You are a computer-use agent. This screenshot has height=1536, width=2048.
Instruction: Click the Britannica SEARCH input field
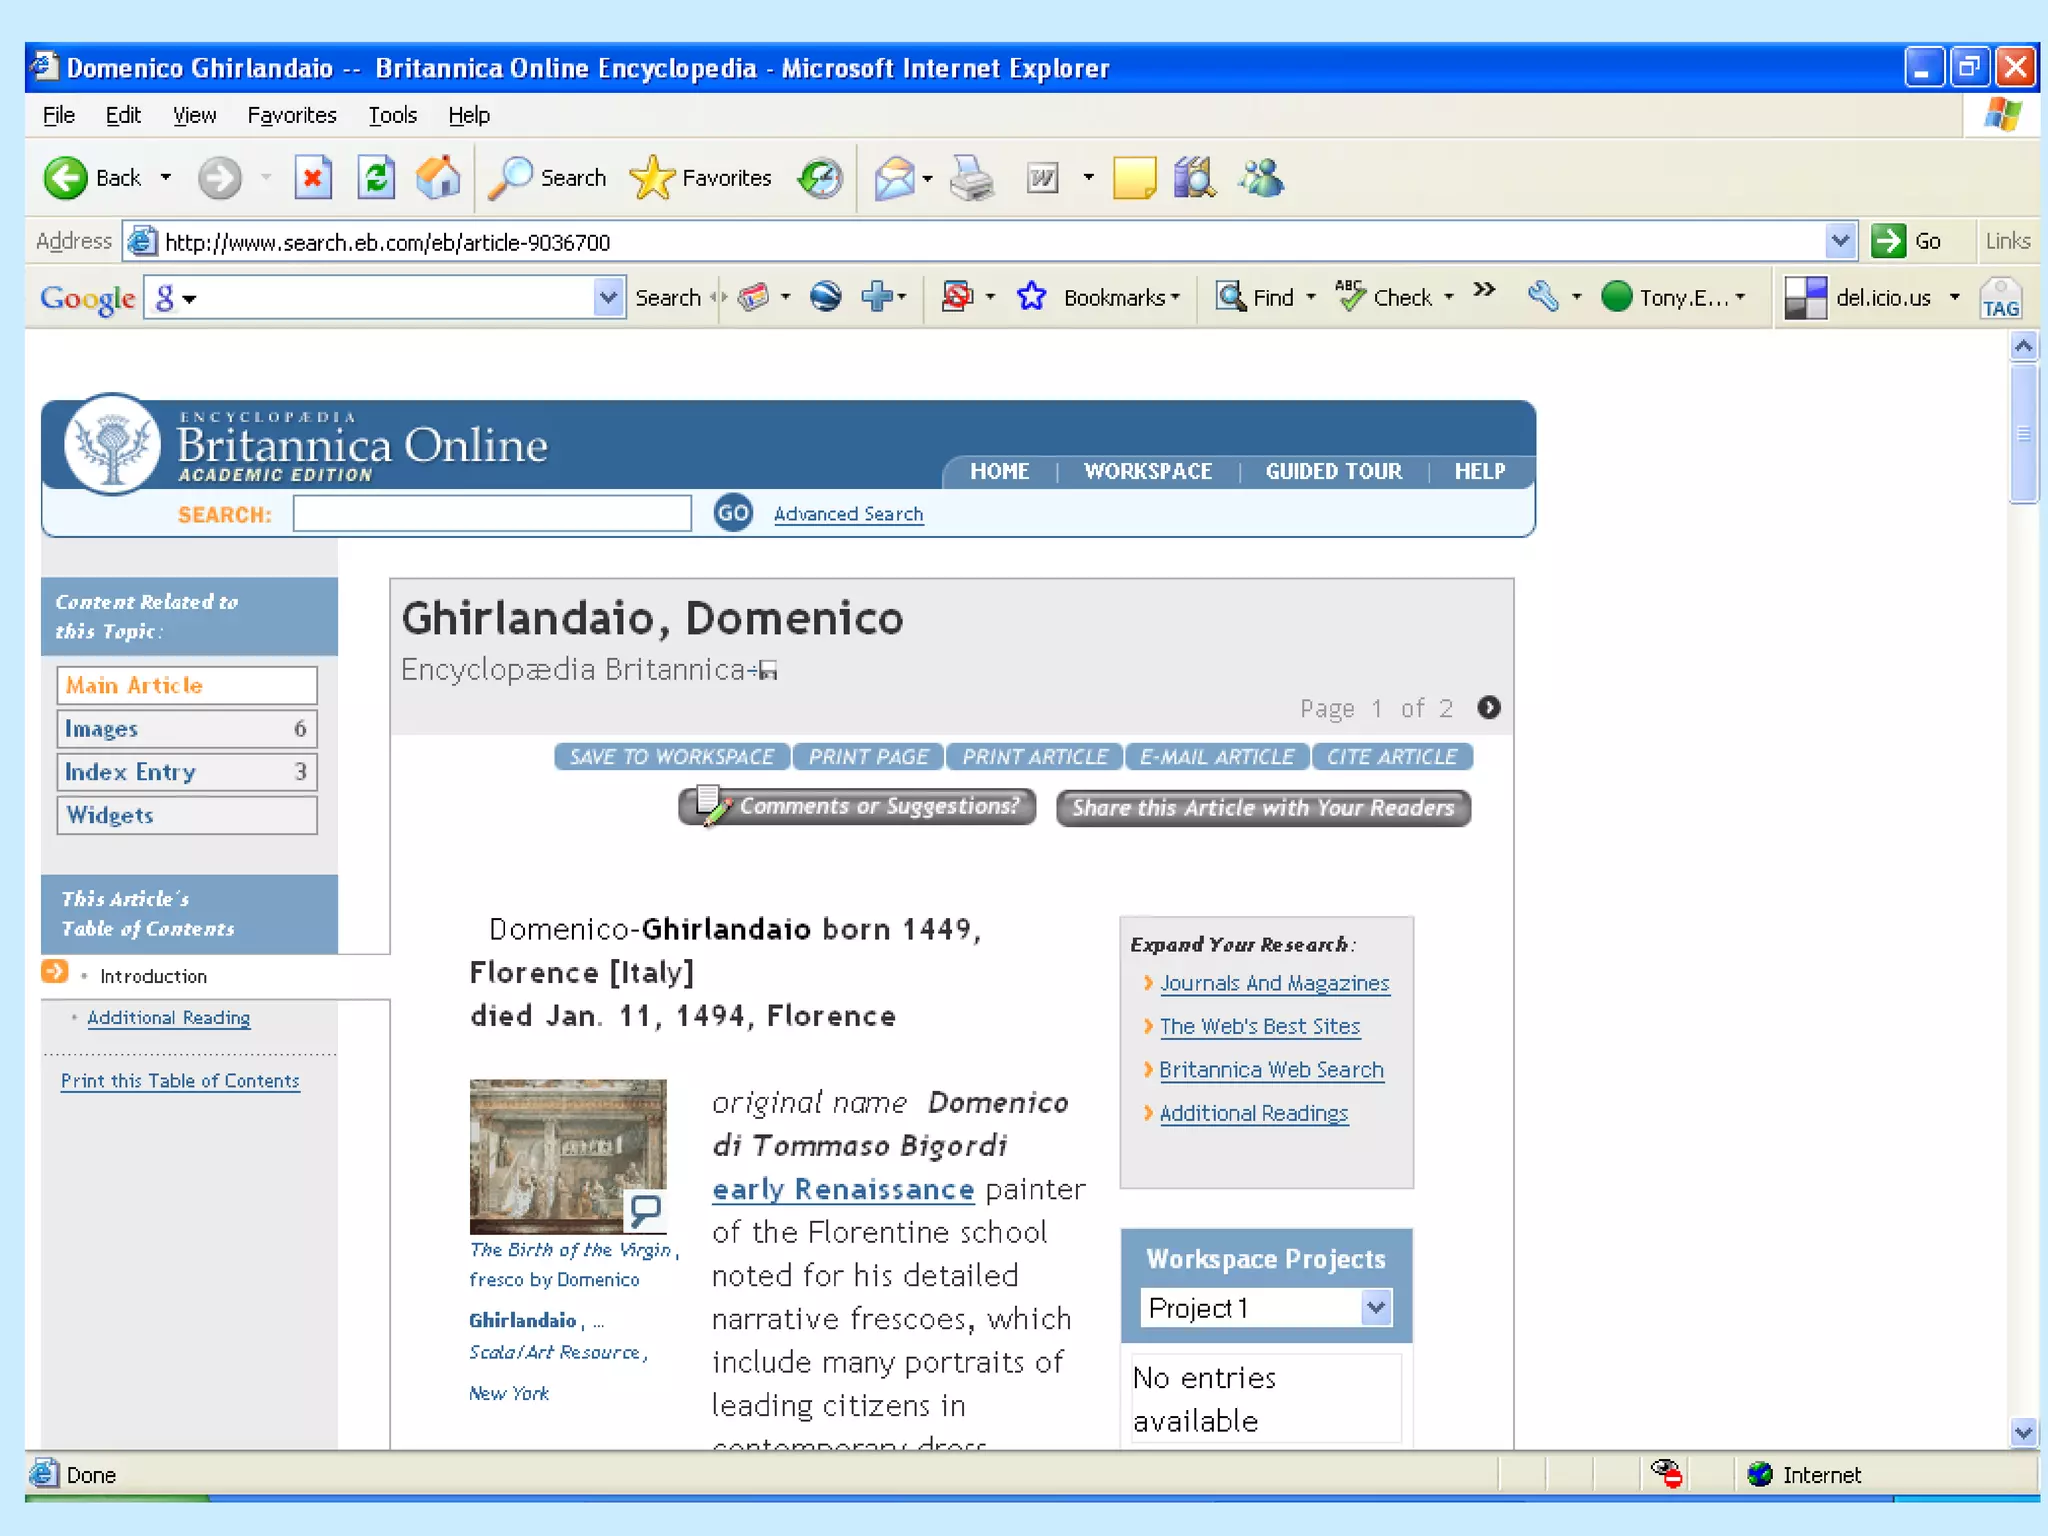tap(492, 514)
